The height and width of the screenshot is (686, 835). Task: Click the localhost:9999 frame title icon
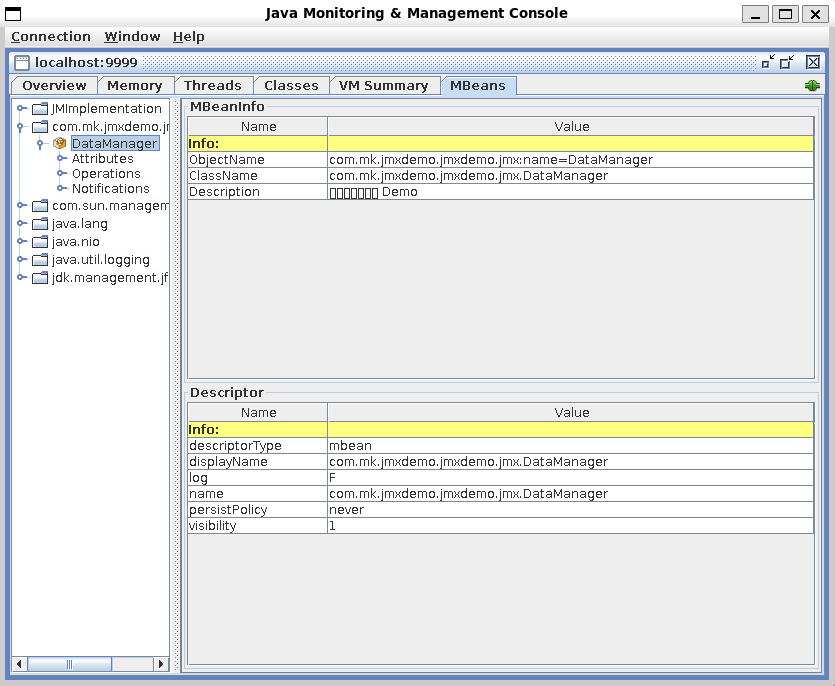coord(22,62)
